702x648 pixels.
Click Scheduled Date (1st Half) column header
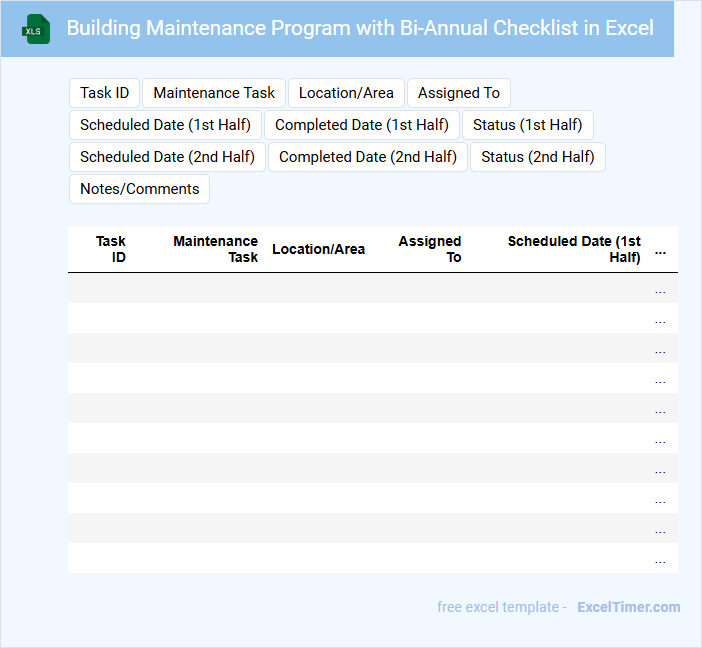click(574, 249)
